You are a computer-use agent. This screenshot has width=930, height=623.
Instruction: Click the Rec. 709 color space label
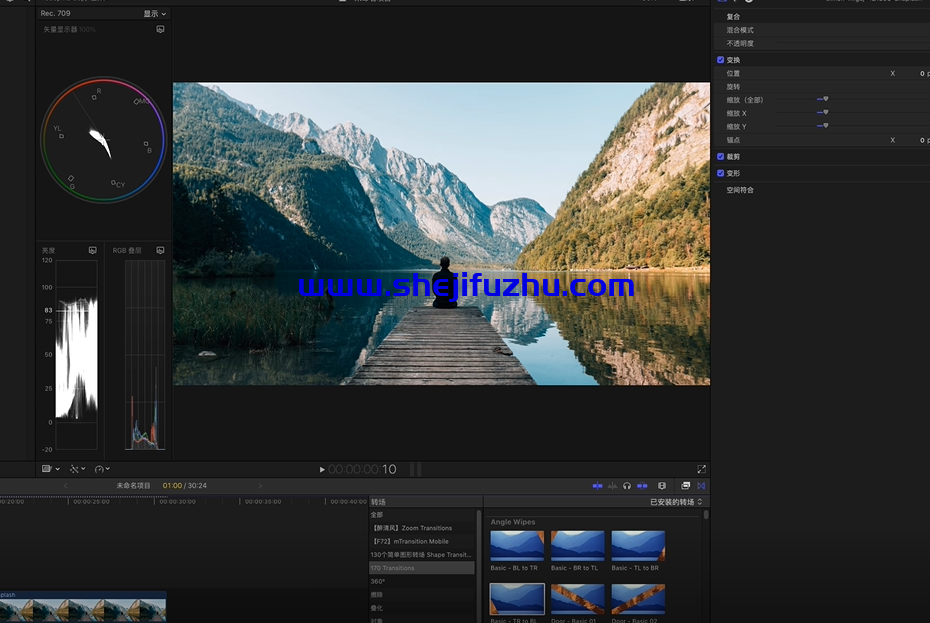[x=55, y=13]
